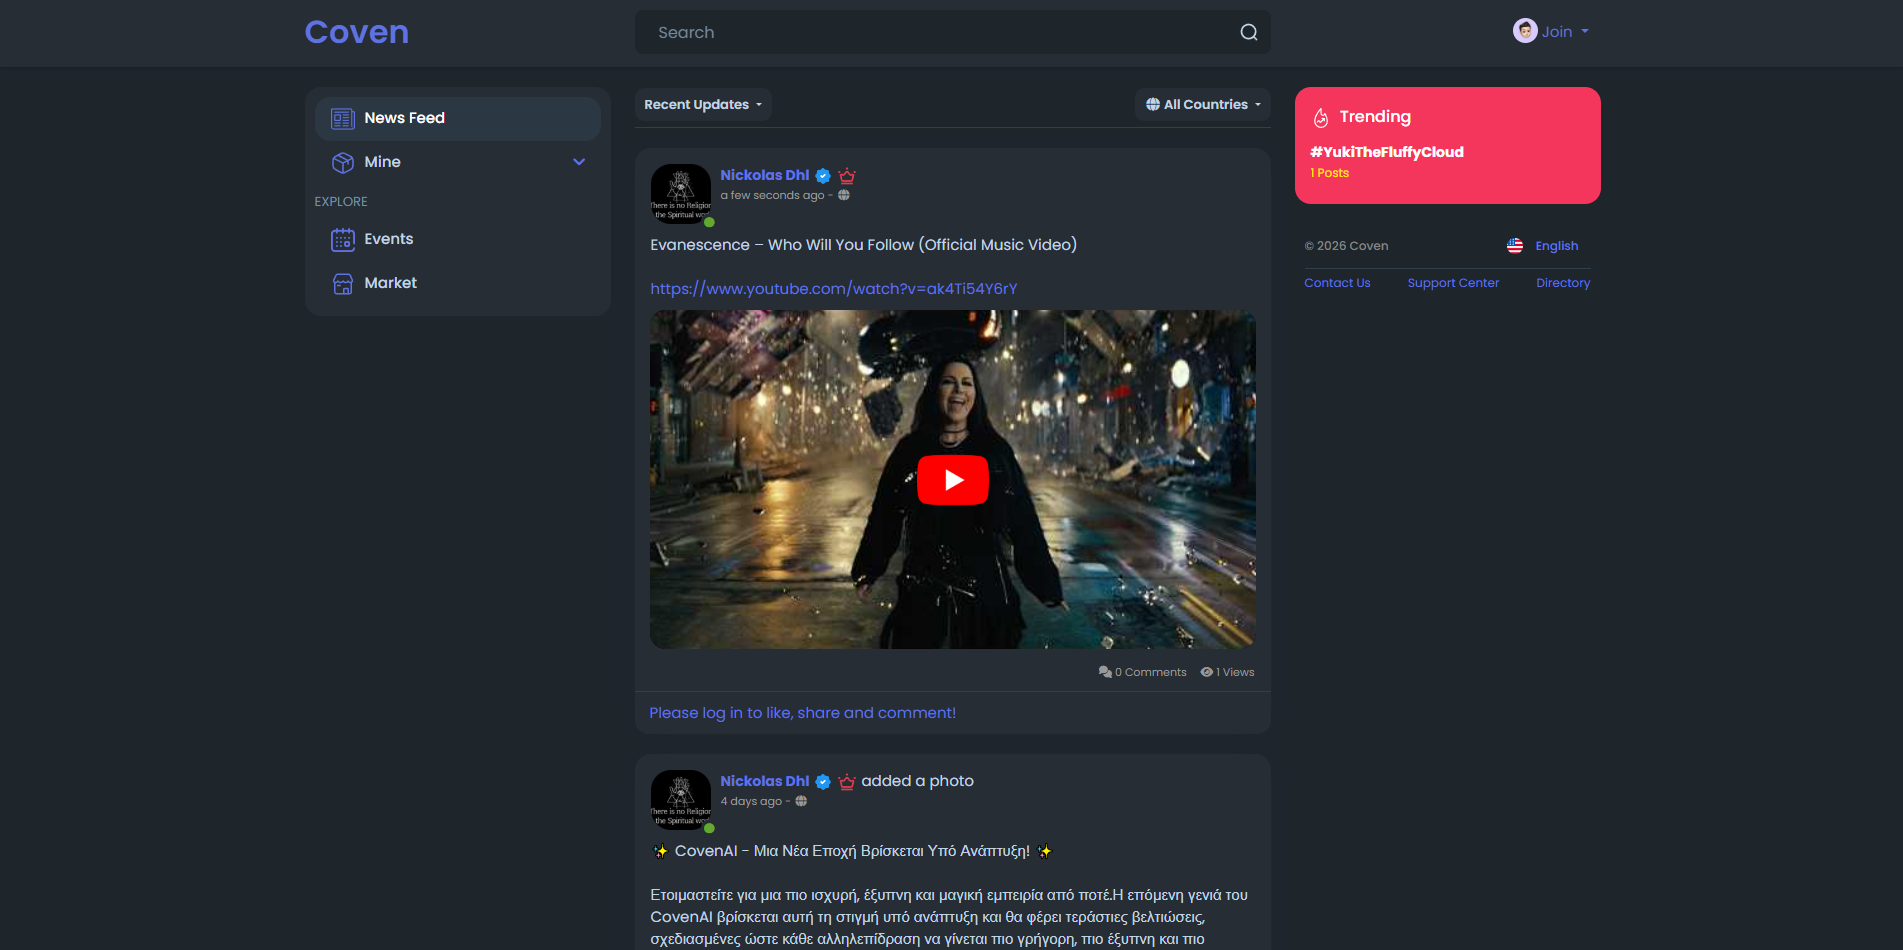Open the Events menu item
Screen dimensions: 1903x950
tap(458, 239)
